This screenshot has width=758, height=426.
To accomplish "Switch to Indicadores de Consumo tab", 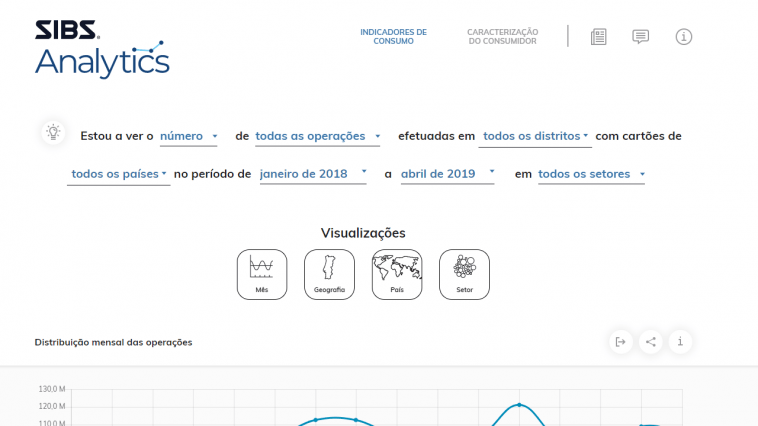I will [x=393, y=36].
